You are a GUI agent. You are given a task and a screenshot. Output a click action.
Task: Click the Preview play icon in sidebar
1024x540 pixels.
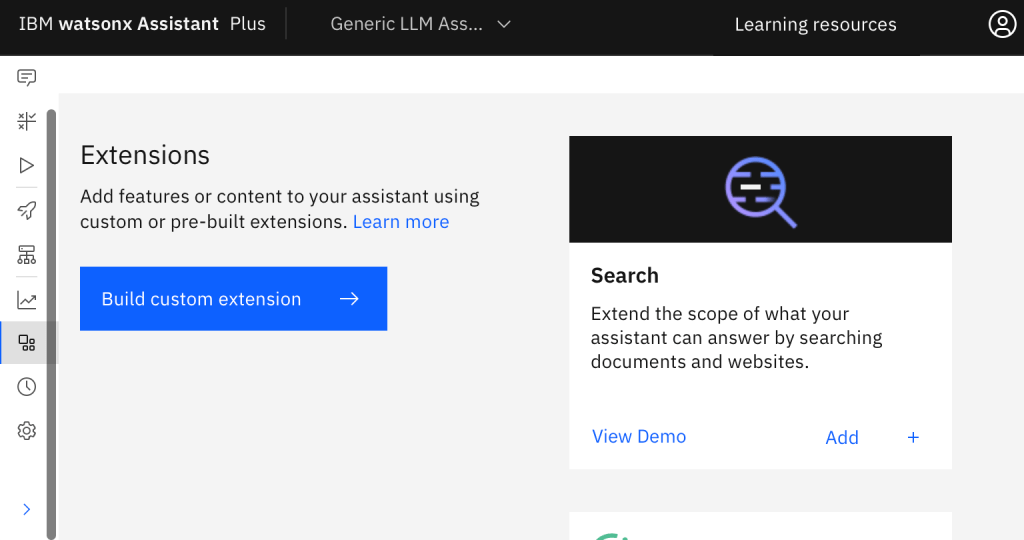pos(27,165)
